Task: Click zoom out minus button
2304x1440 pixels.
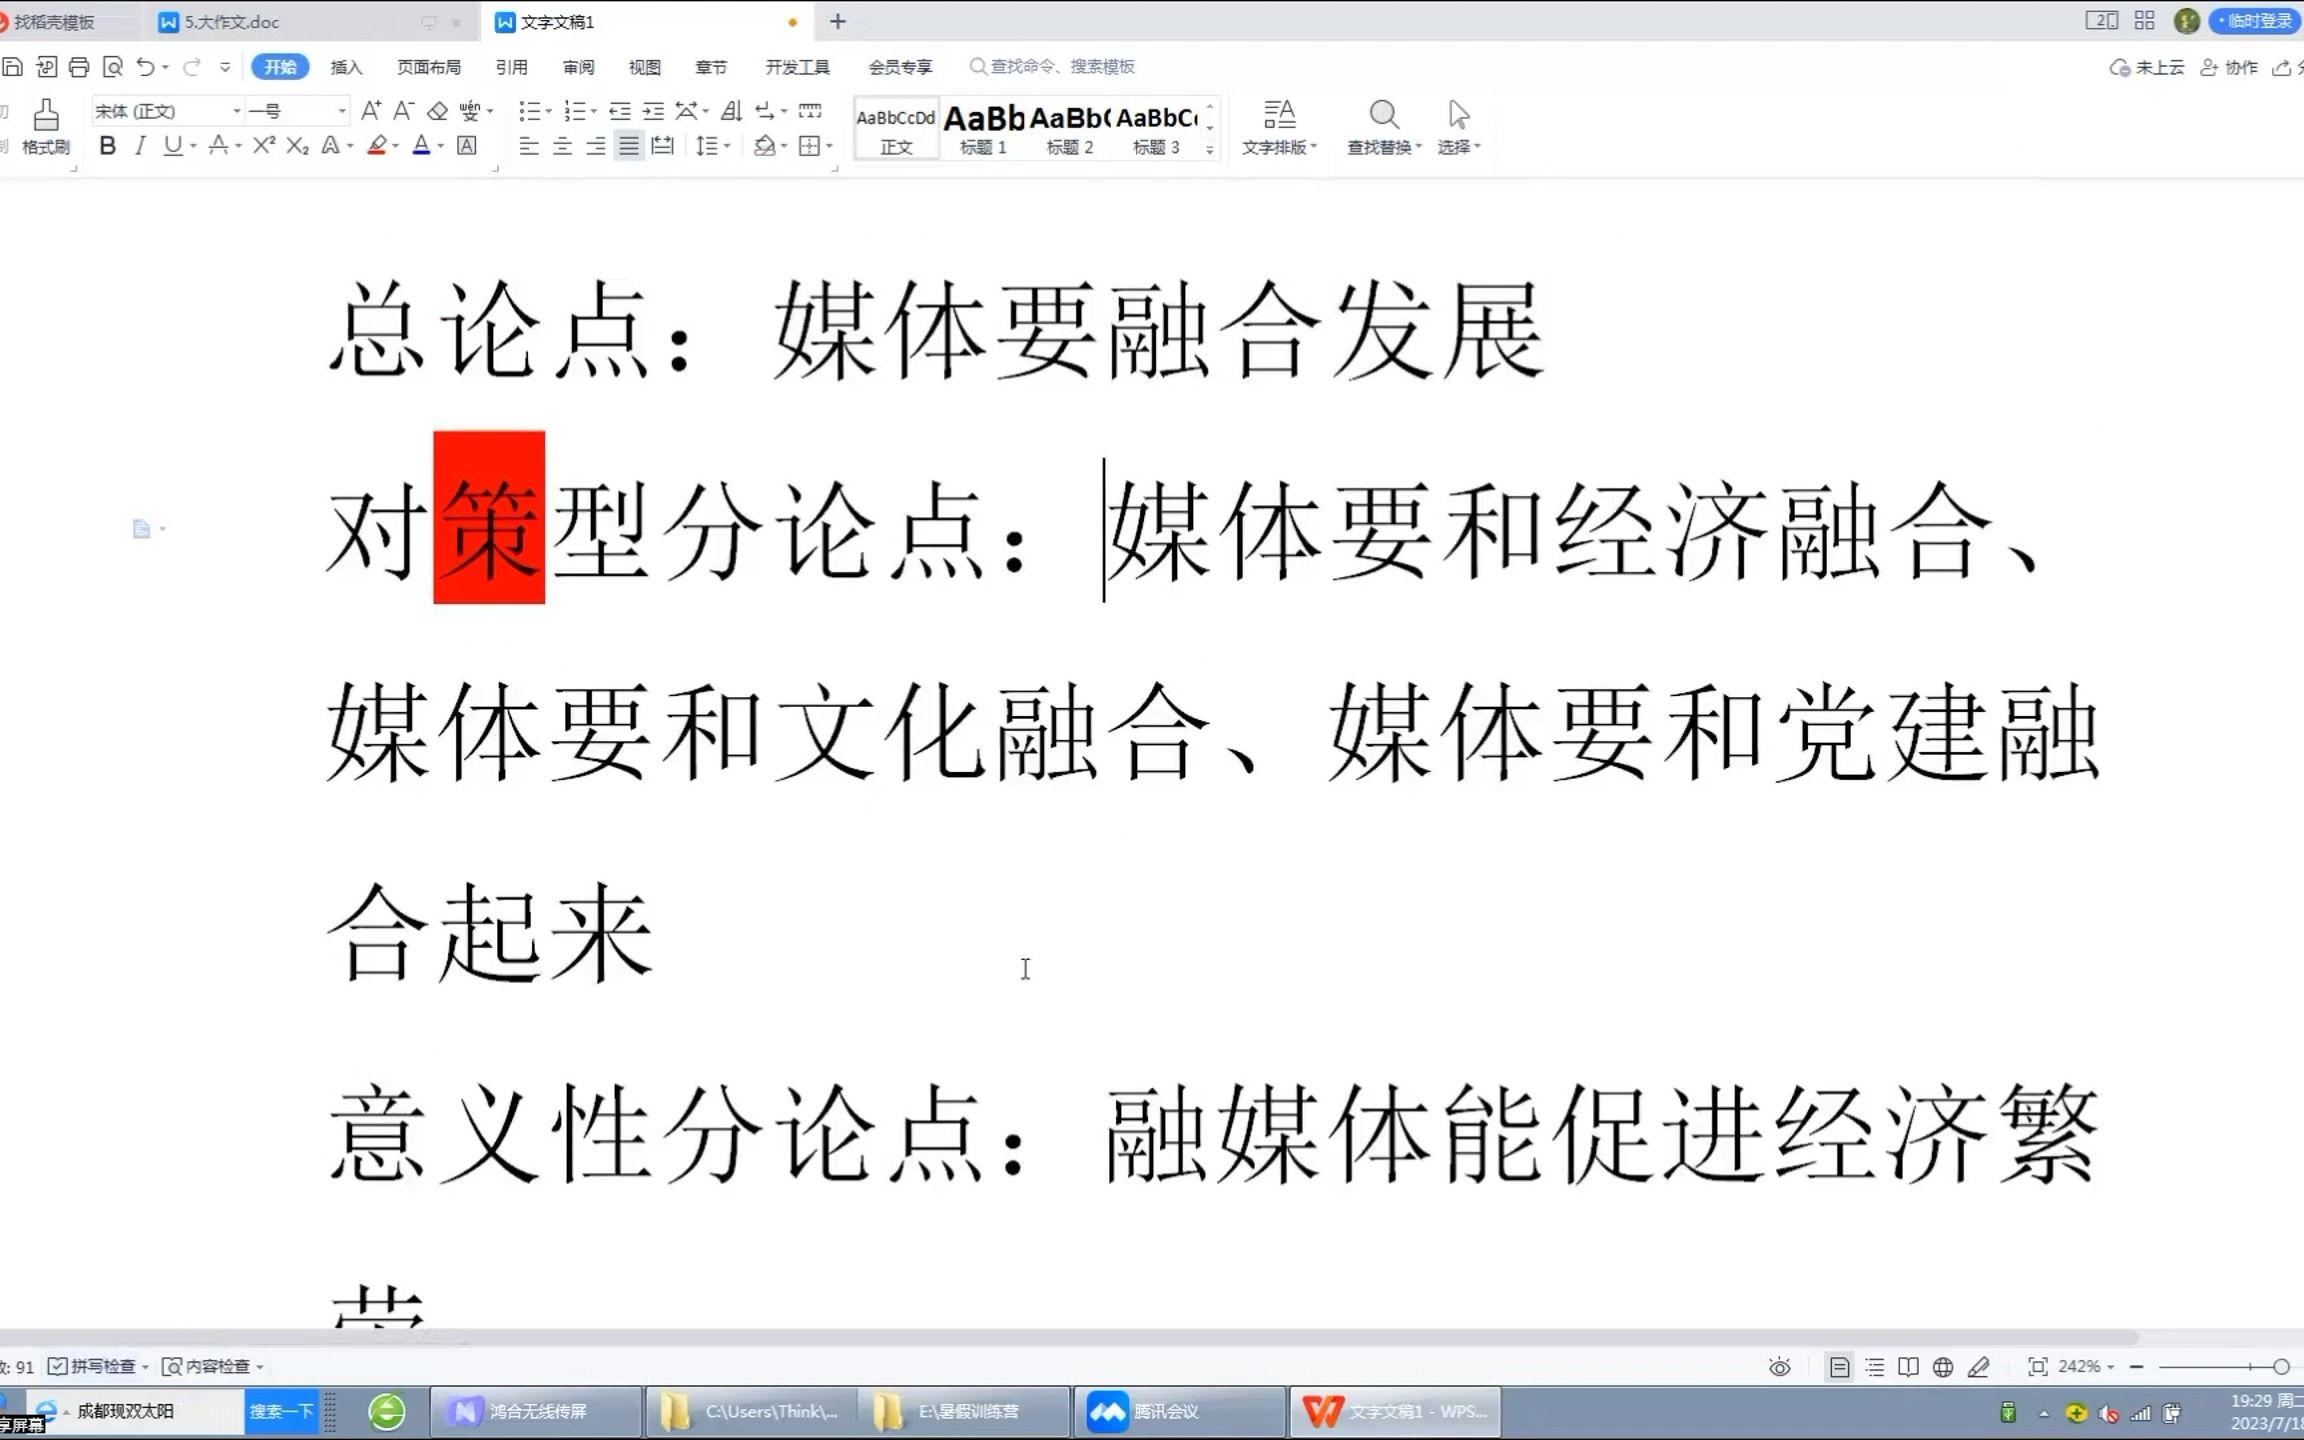Action: tap(2137, 1366)
